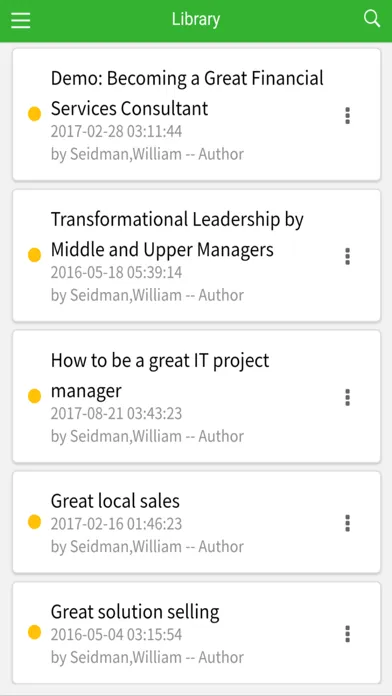Open options for Transformational Leadership item

348,257
